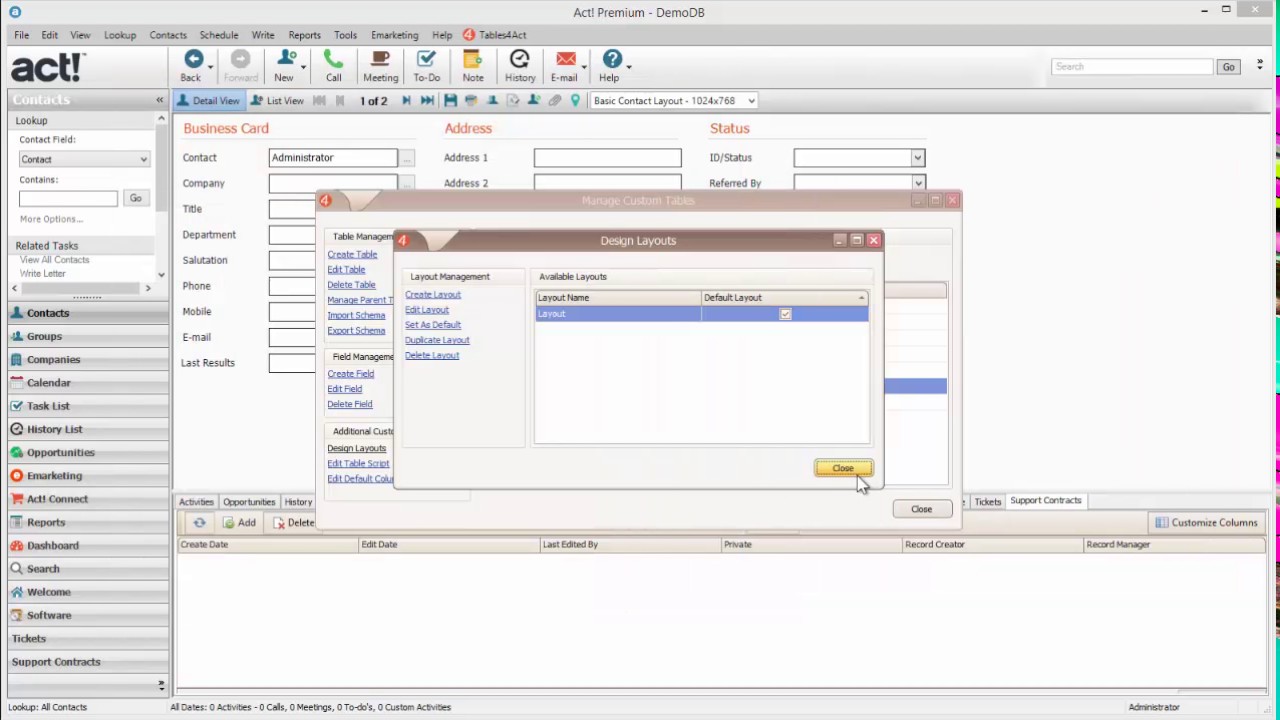
Task: Open the Tables4Act menu
Action: point(494,35)
